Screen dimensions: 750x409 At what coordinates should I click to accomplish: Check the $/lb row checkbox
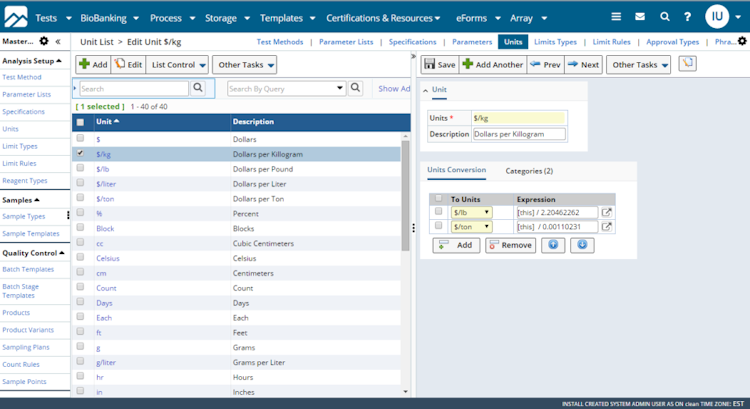click(80, 168)
